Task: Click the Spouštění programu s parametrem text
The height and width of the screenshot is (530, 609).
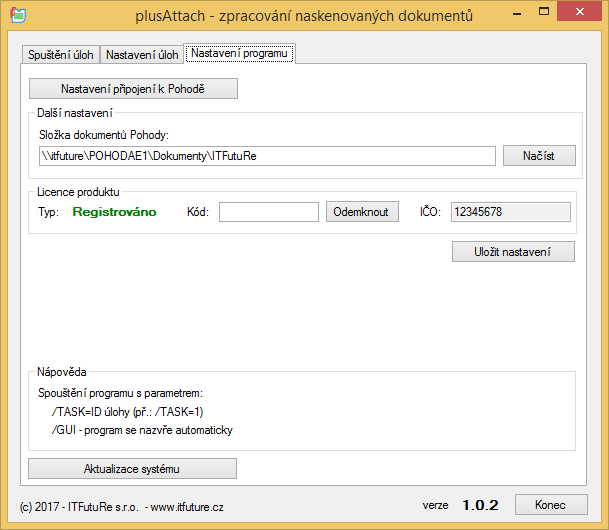Action: [120, 393]
